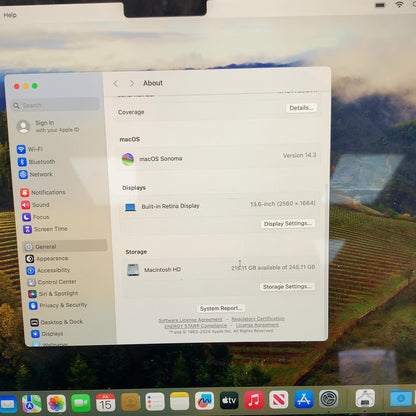Open Screen Time settings
The width and height of the screenshot is (416, 416).
click(x=45, y=229)
